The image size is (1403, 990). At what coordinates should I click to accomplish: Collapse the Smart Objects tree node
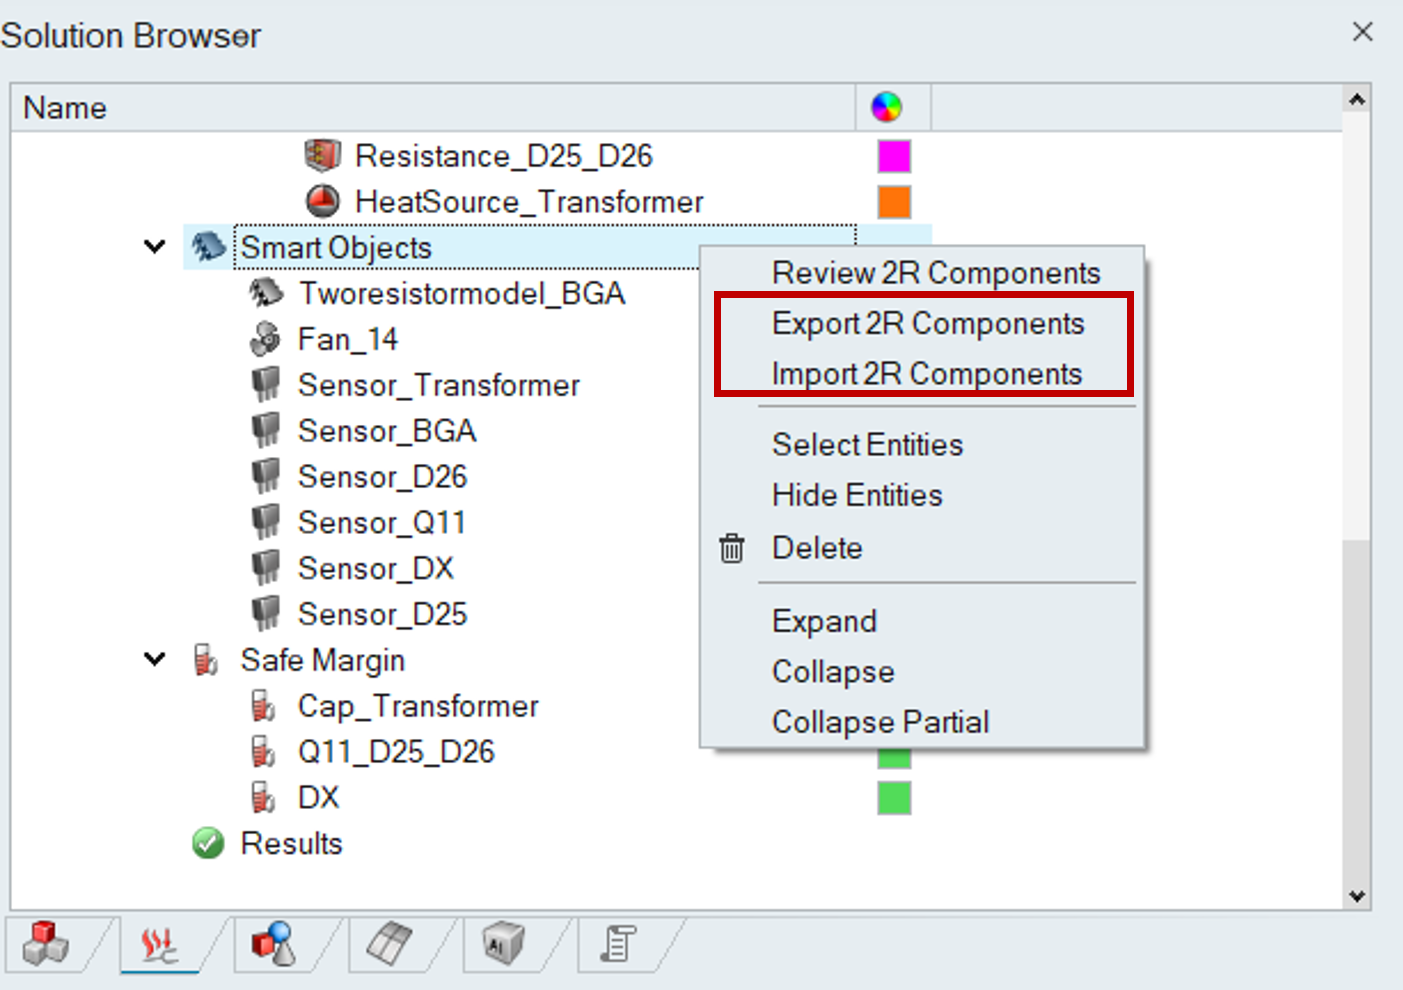[x=155, y=246]
